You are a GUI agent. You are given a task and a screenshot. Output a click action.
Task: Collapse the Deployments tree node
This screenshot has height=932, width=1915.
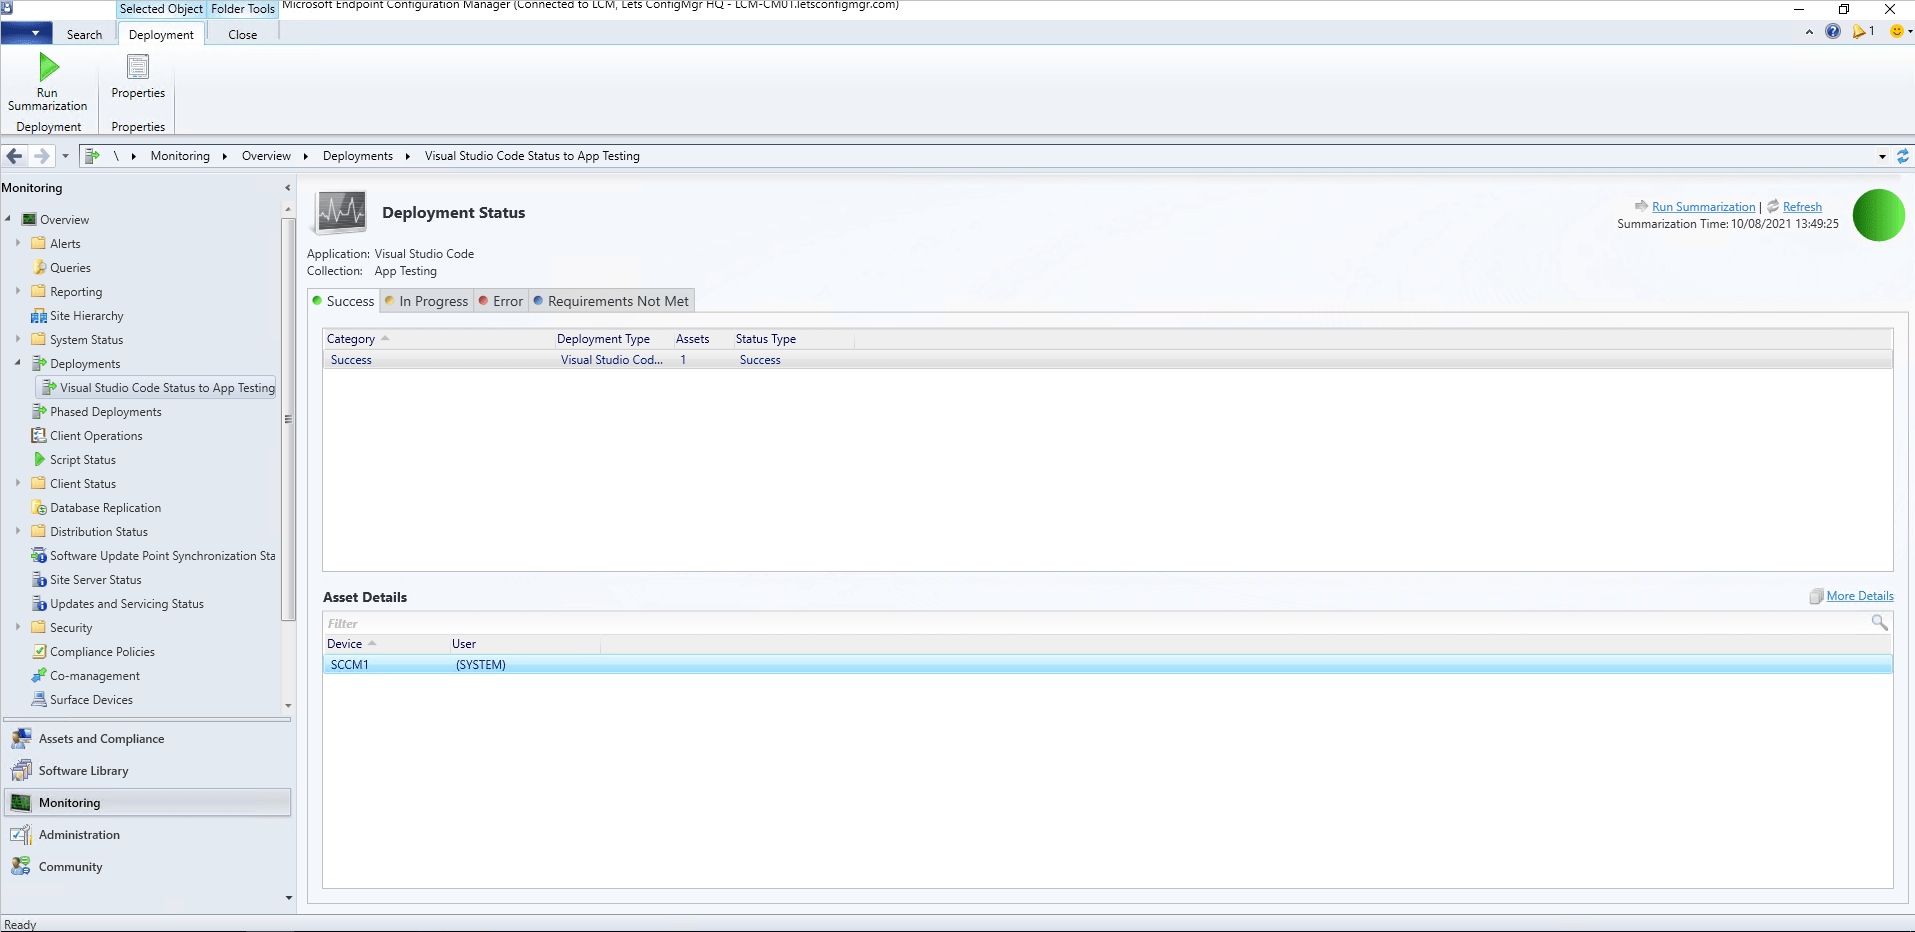(18, 363)
